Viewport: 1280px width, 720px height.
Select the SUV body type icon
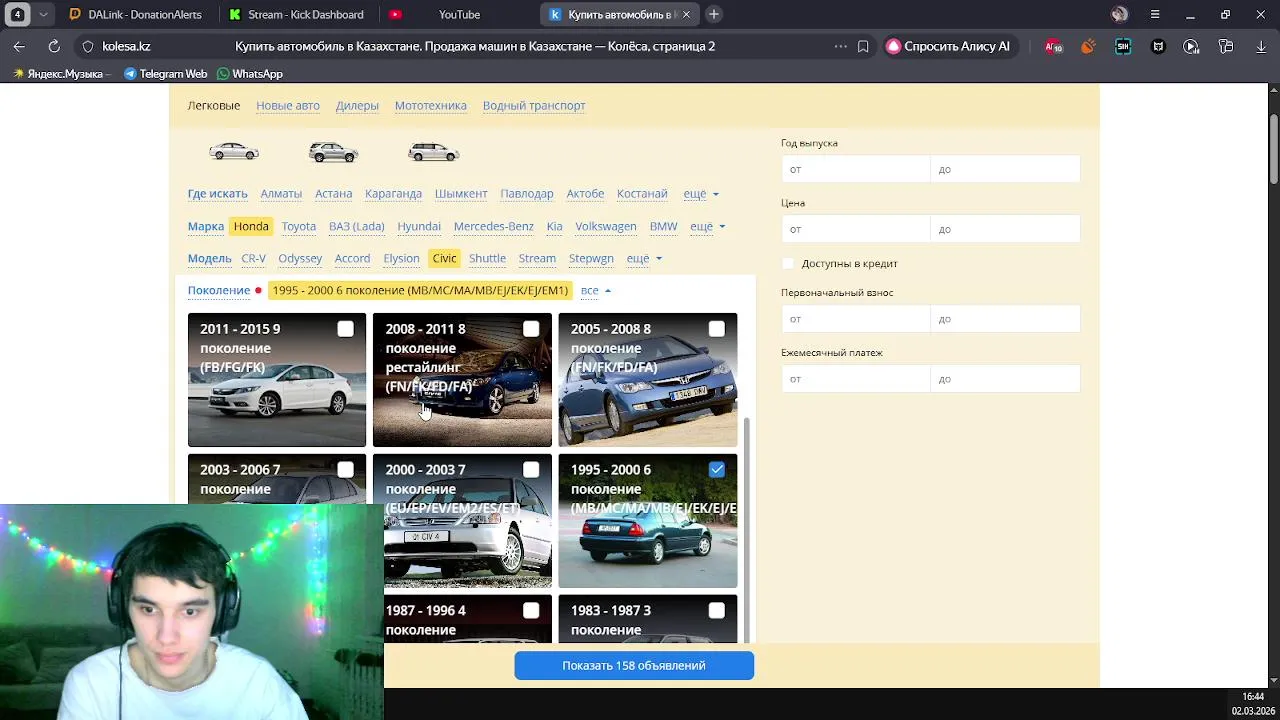coord(334,152)
